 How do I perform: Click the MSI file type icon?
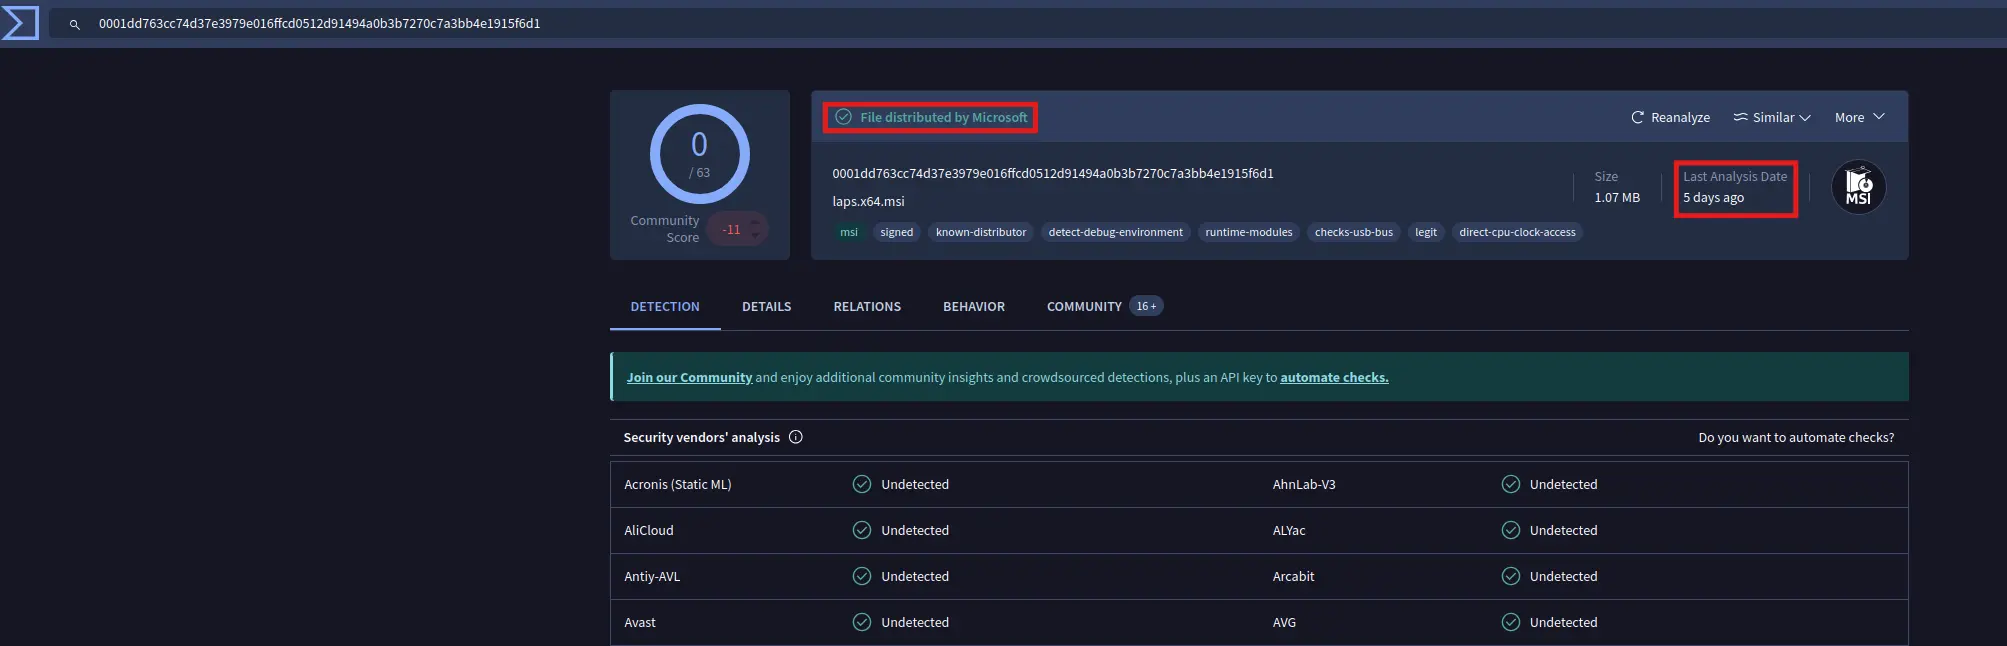click(1858, 187)
